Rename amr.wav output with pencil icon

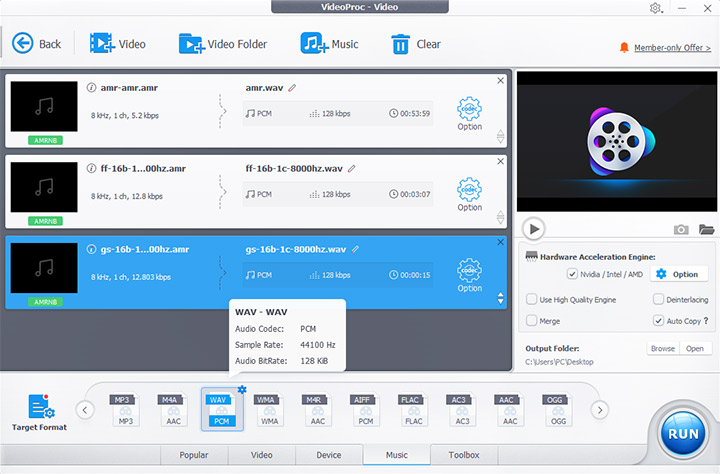[292, 87]
